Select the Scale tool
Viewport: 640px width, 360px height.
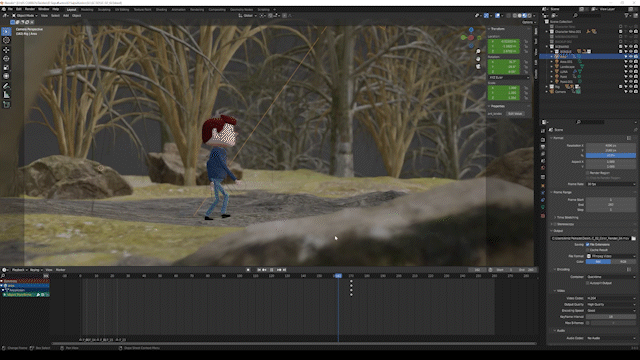coord(6,68)
